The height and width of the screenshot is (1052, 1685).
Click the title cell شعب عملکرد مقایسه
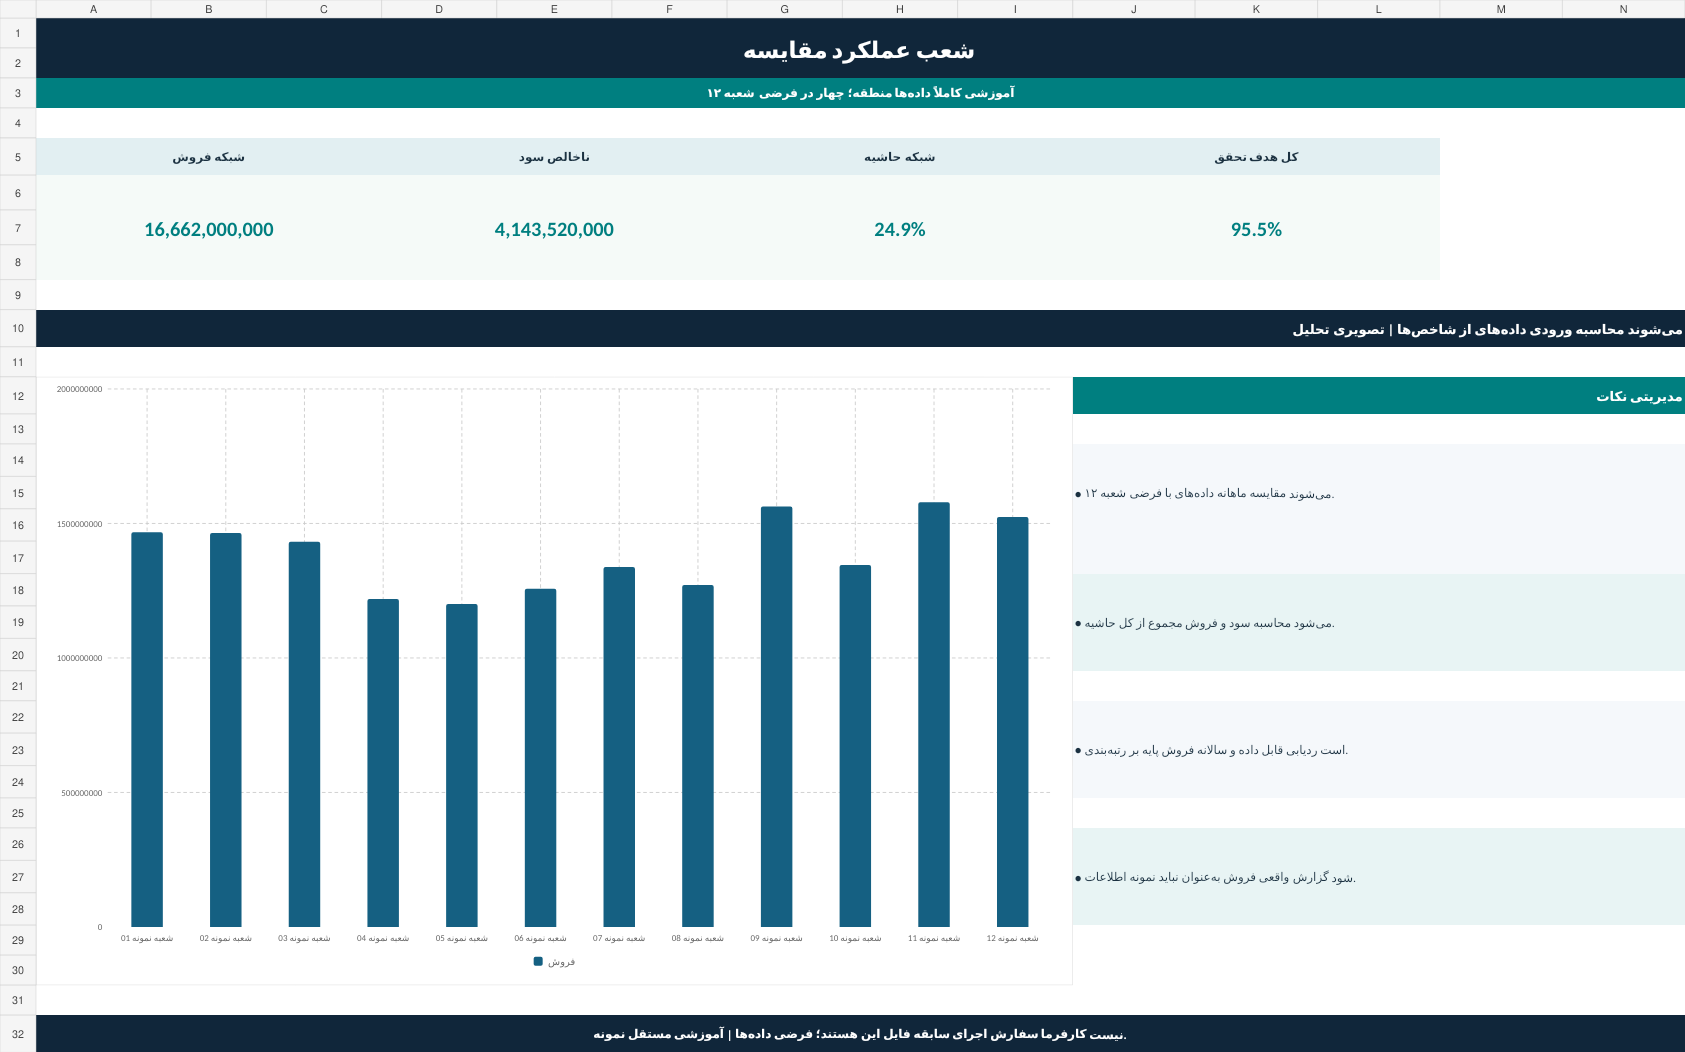(860, 49)
